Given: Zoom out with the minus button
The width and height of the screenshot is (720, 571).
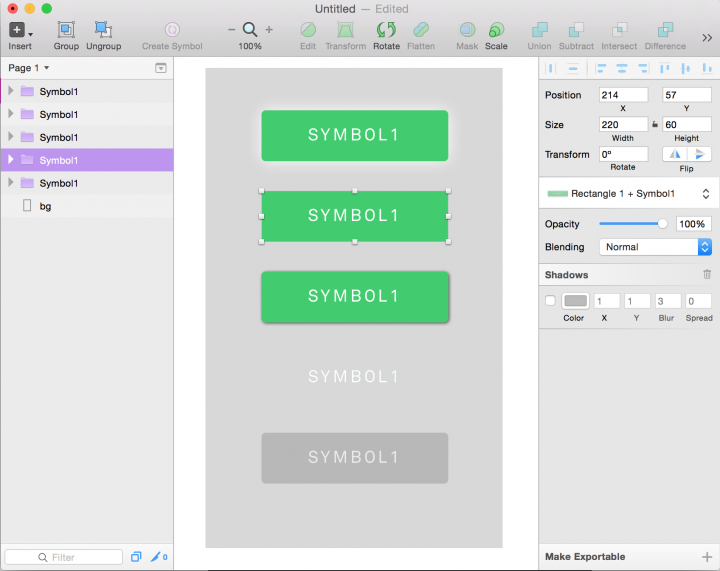Looking at the screenshot, I should pyautogui.click(x=231, y=30).
